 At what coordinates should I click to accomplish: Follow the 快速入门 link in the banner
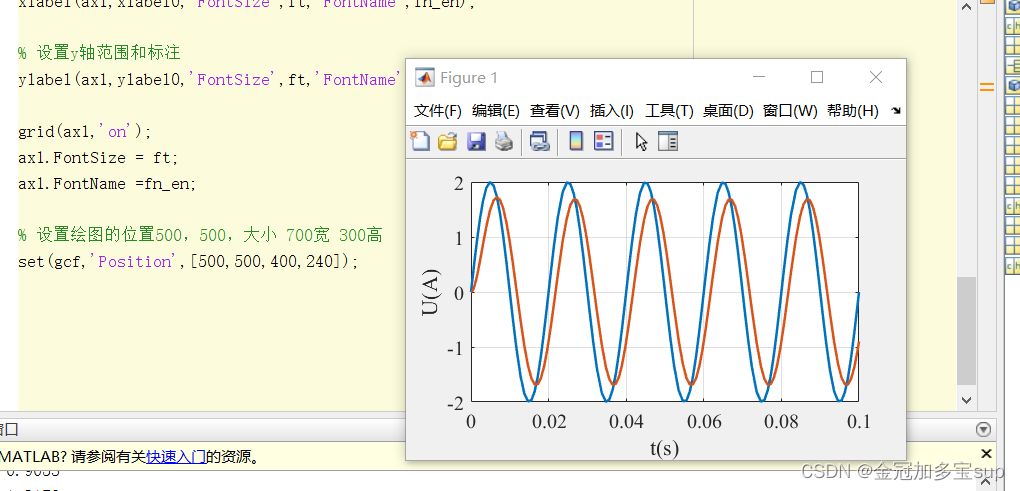click(x=176, y=457)
